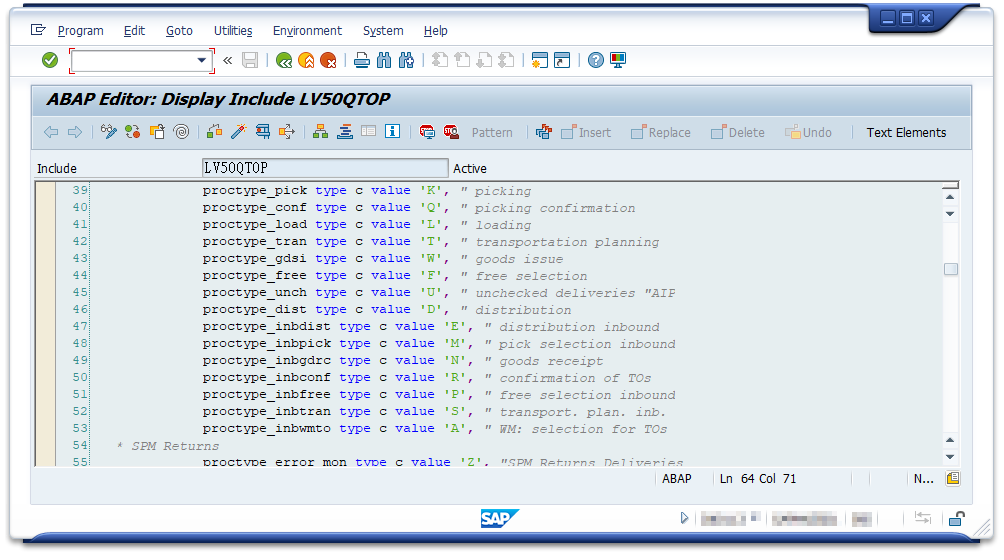Open the Goto menu
The height and width of the screenshot is (560, 1004).
point(179,31)
